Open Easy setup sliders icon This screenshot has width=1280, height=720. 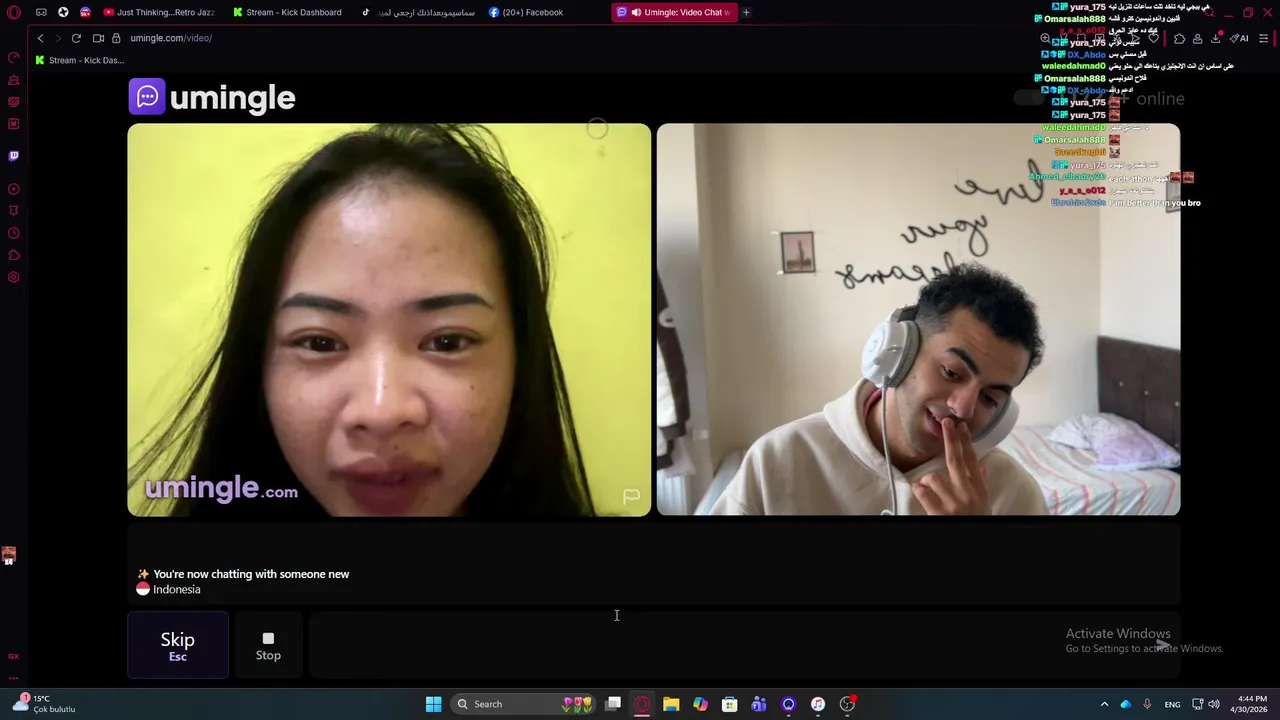coord(1264,38)
